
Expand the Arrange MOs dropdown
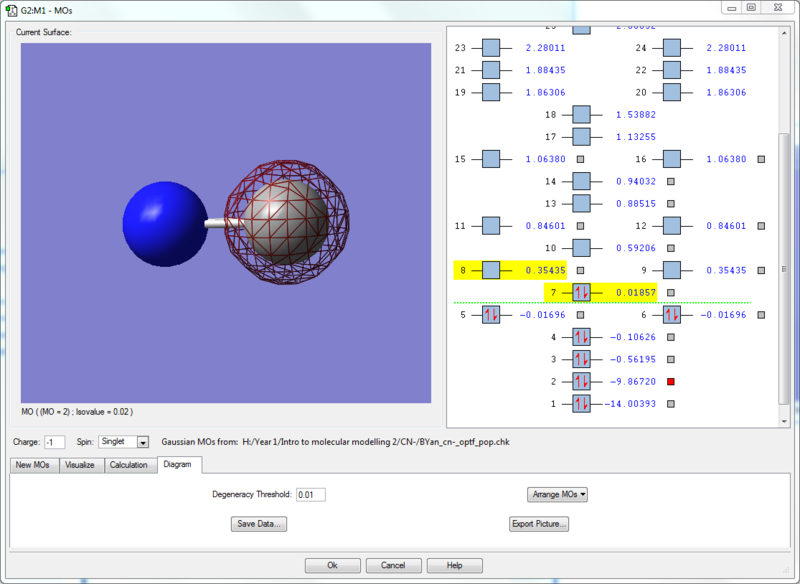pos(557,494)
